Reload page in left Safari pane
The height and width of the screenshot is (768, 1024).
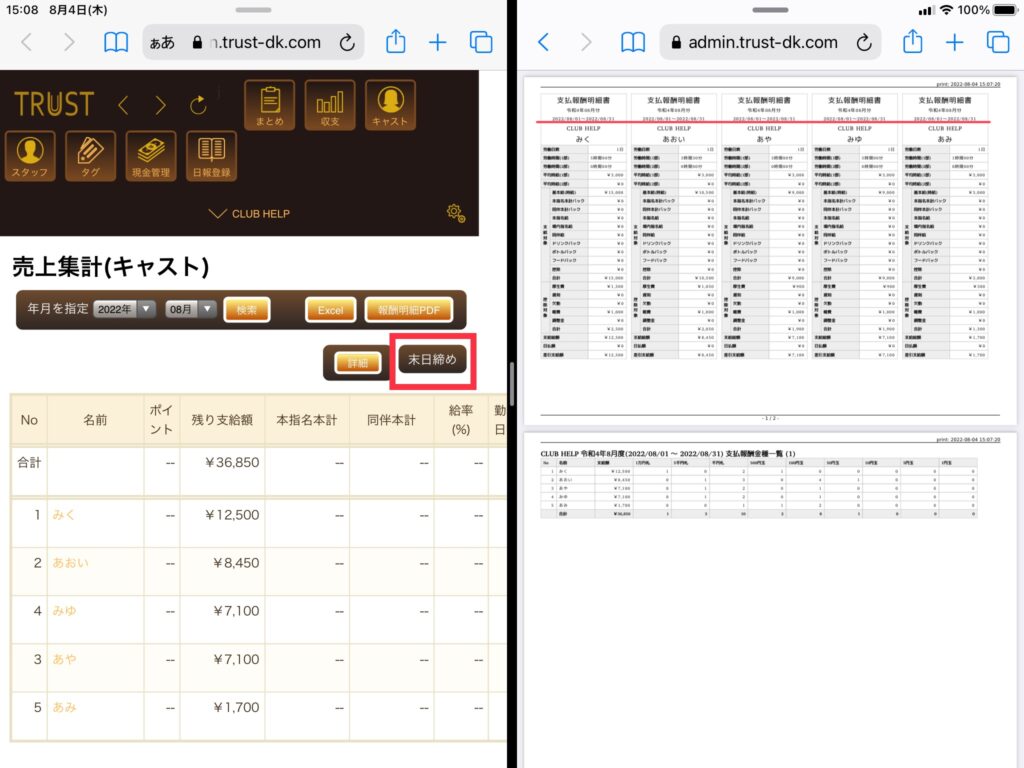point(347,42)
